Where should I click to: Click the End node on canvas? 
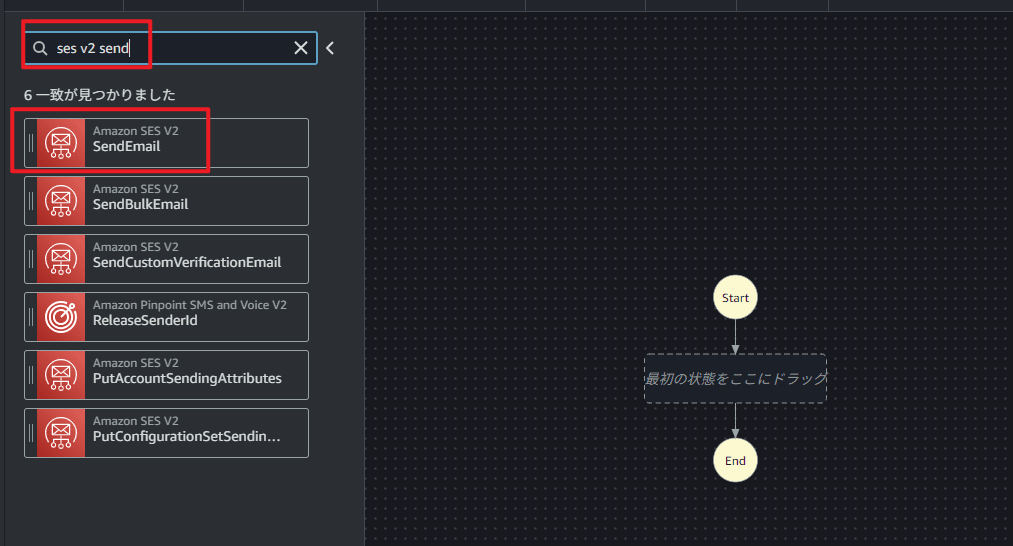pos(735,460)
